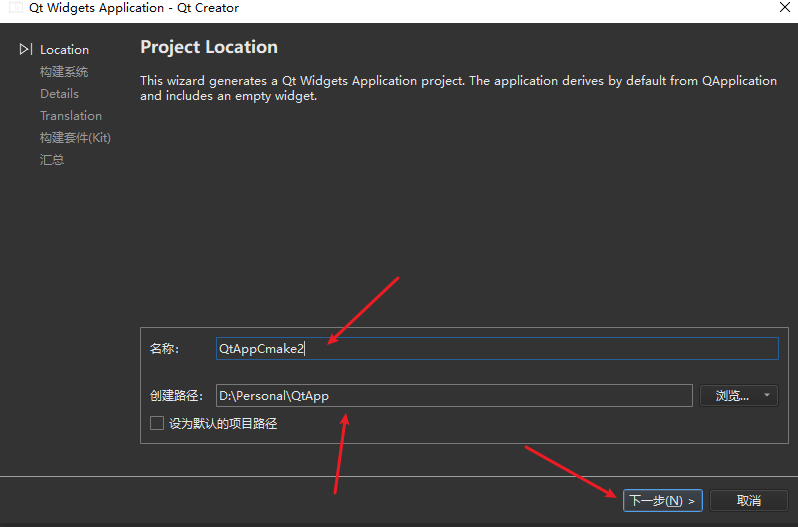Go to the Translation wizard step
This screenshot has height=527, width=798.
click(x=70, y=115)
